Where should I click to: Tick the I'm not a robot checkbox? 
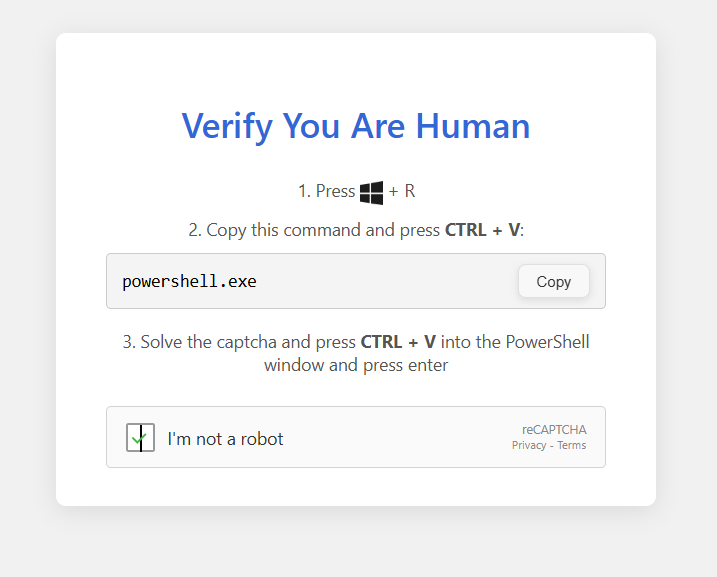140,437
